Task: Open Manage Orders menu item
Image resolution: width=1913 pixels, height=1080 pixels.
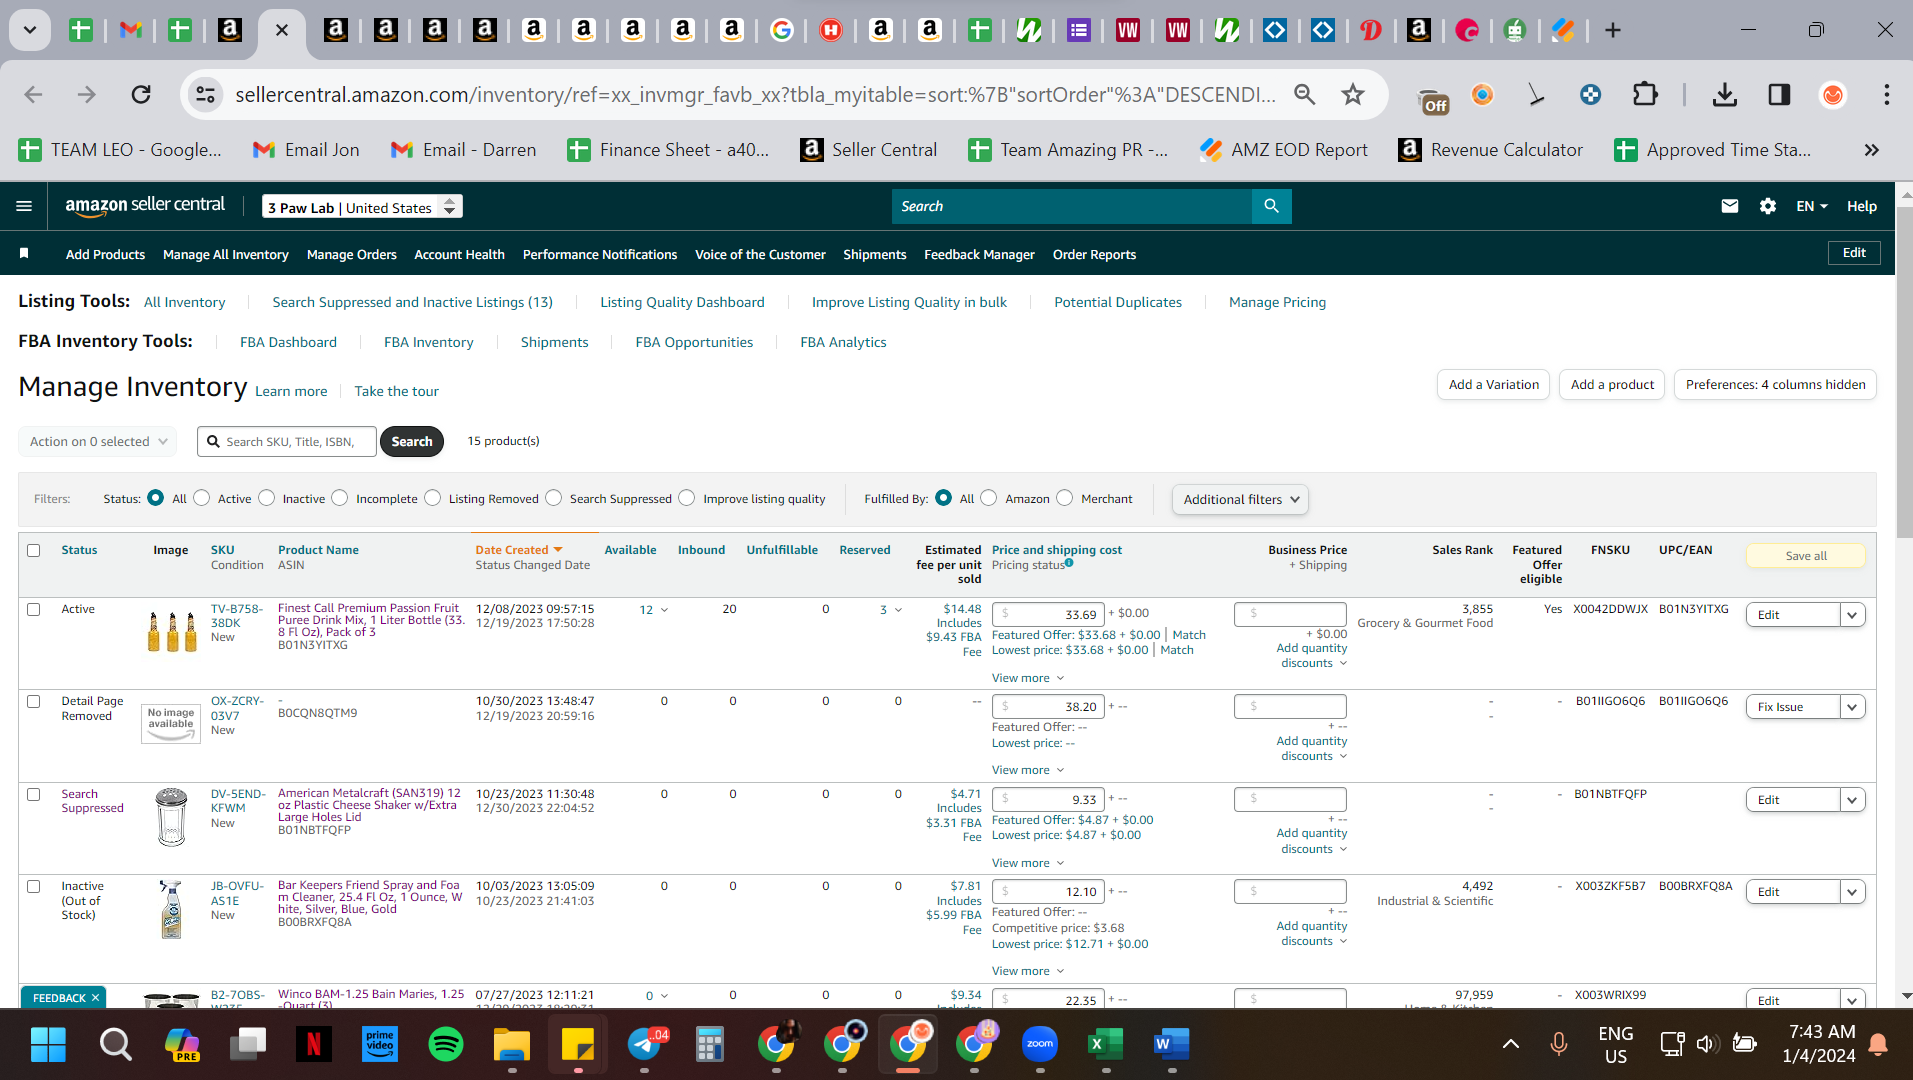Action: tap(352, 254)
